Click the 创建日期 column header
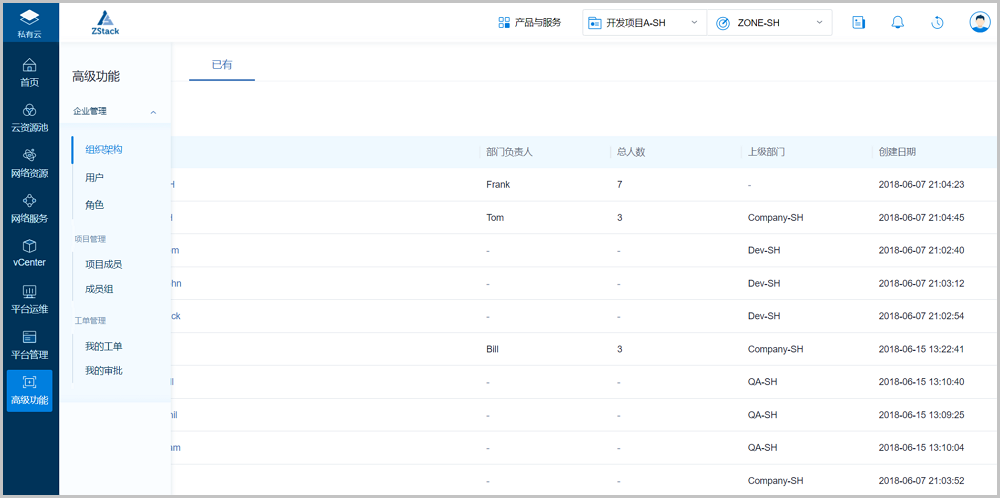Viewport: 1000px width, 498px height. [x=897, y=152]
